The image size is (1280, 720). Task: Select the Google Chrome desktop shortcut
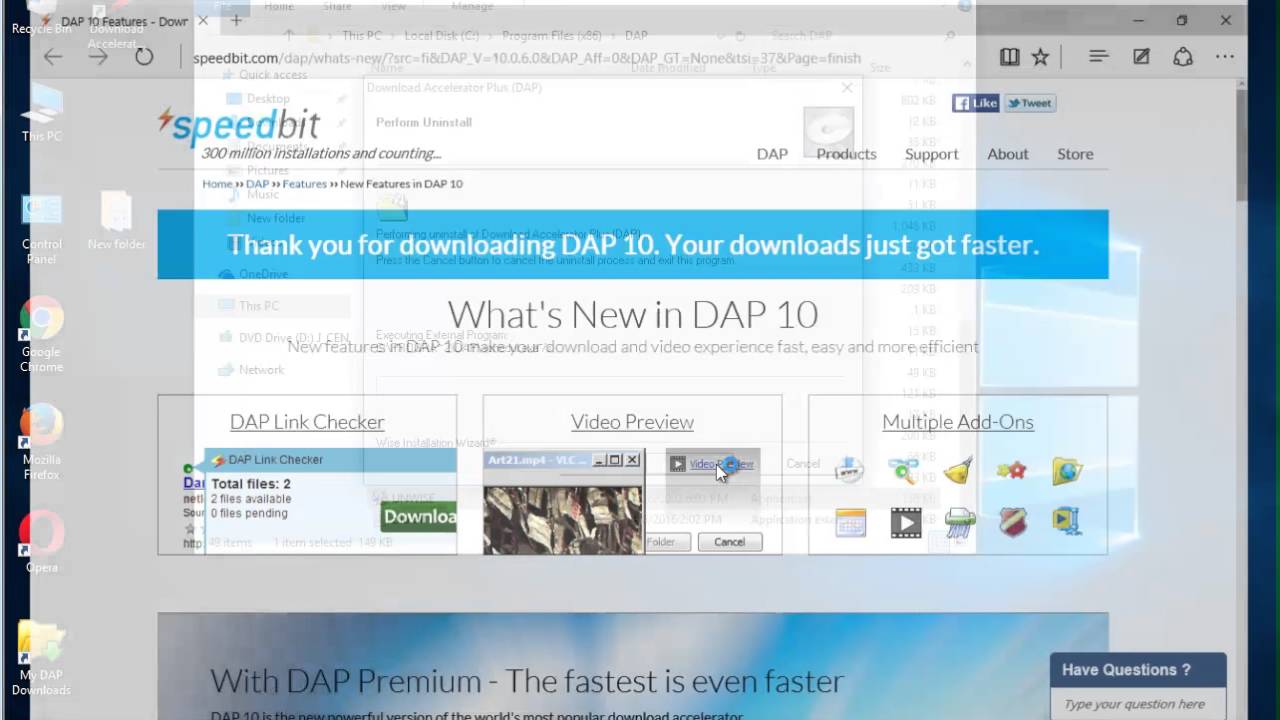pyautogui.click(x=41, y=336)
